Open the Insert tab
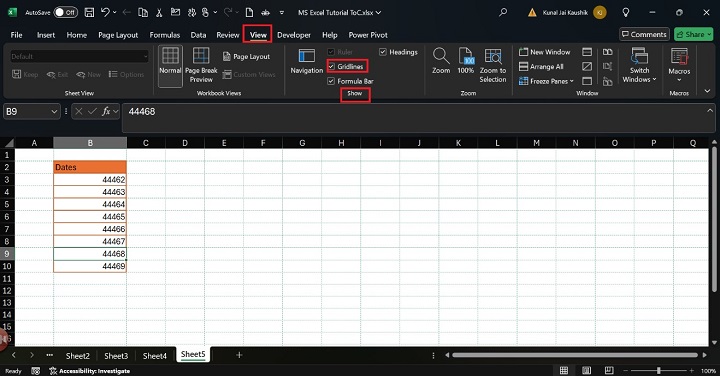The image size is (720, 376). coord(46,35)
